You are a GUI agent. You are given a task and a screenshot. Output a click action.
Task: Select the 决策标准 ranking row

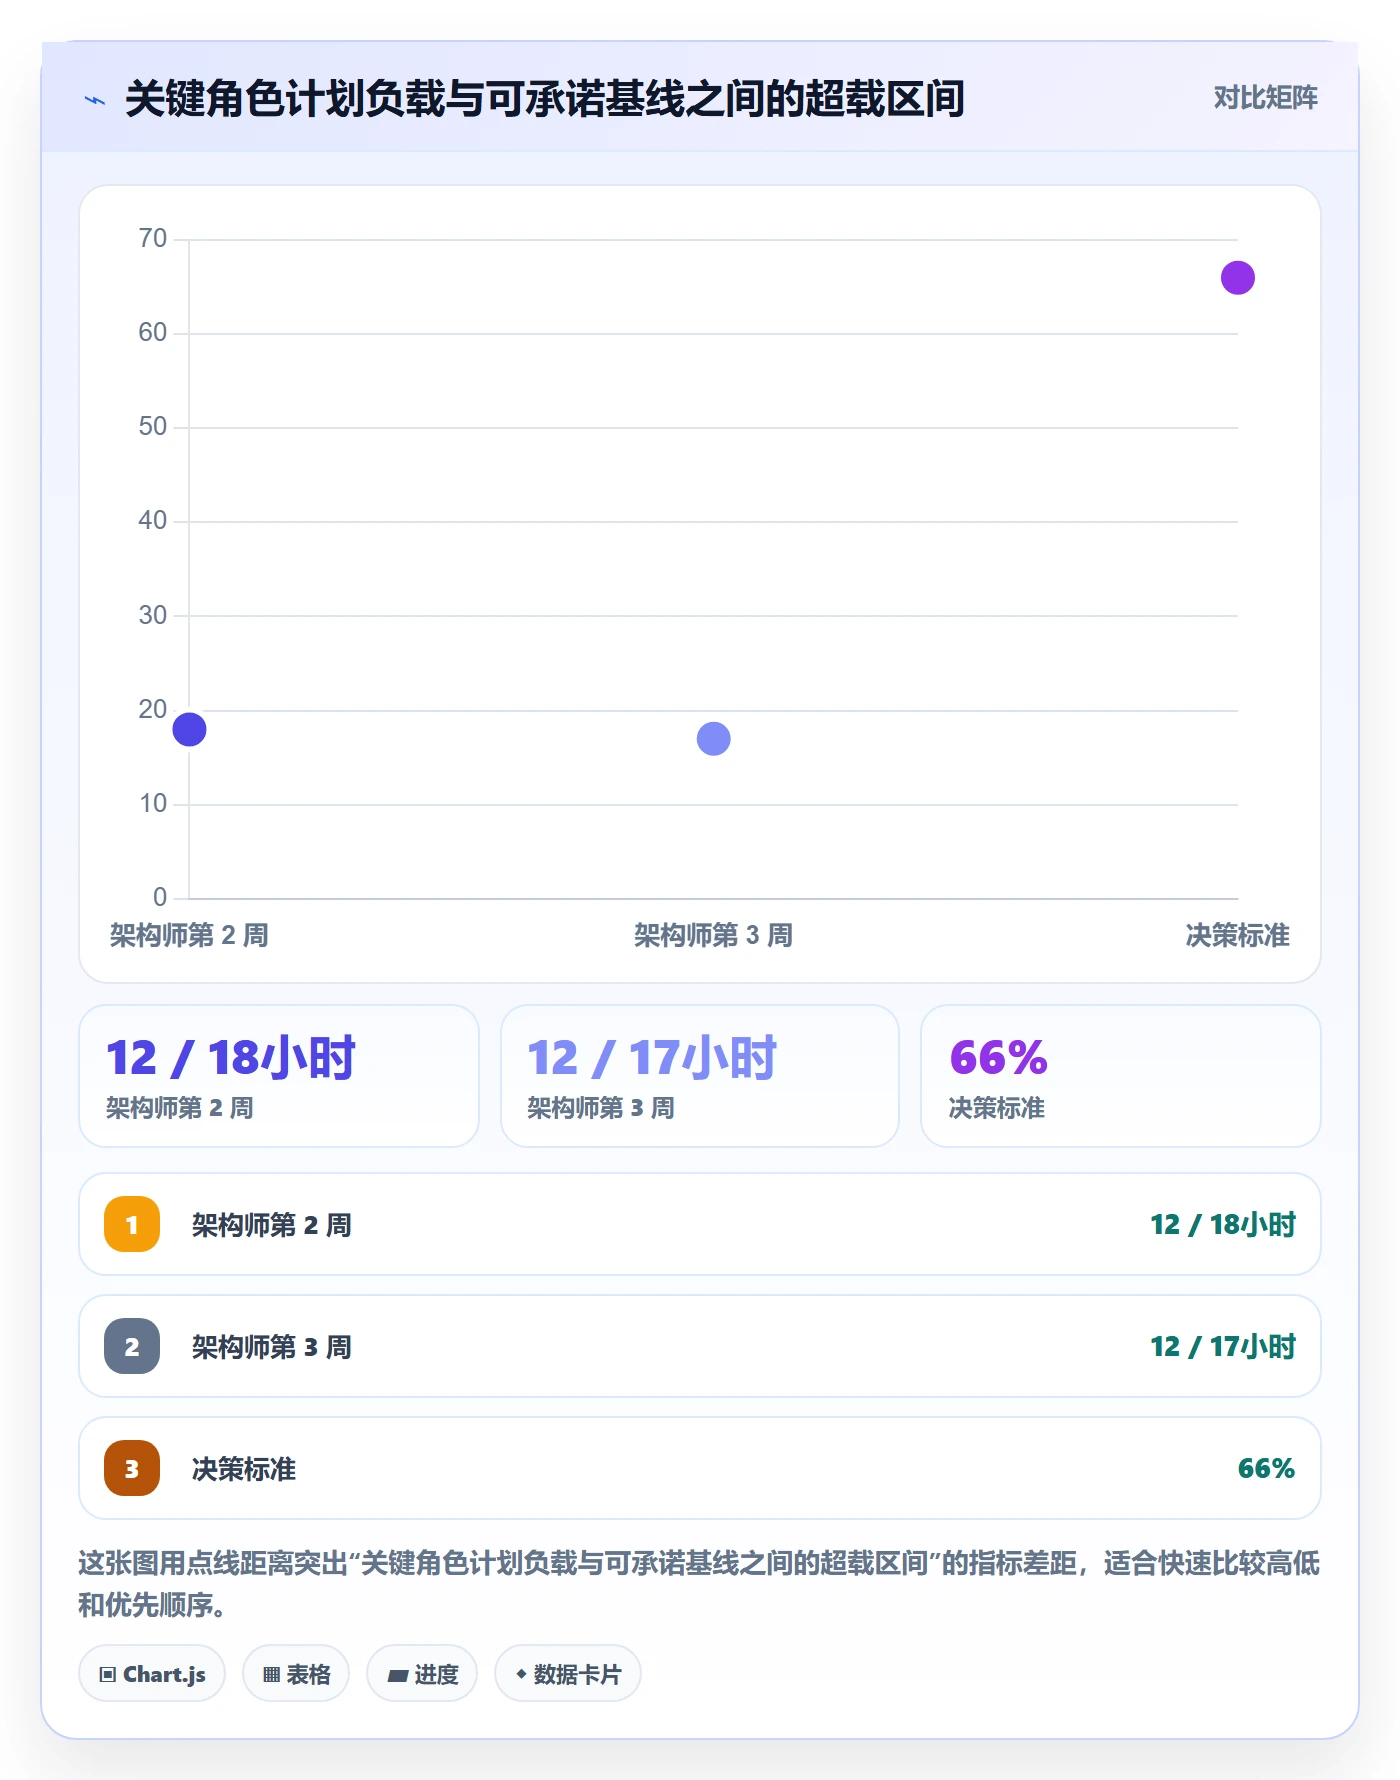pyautogui.click(x=700, y=1468)
